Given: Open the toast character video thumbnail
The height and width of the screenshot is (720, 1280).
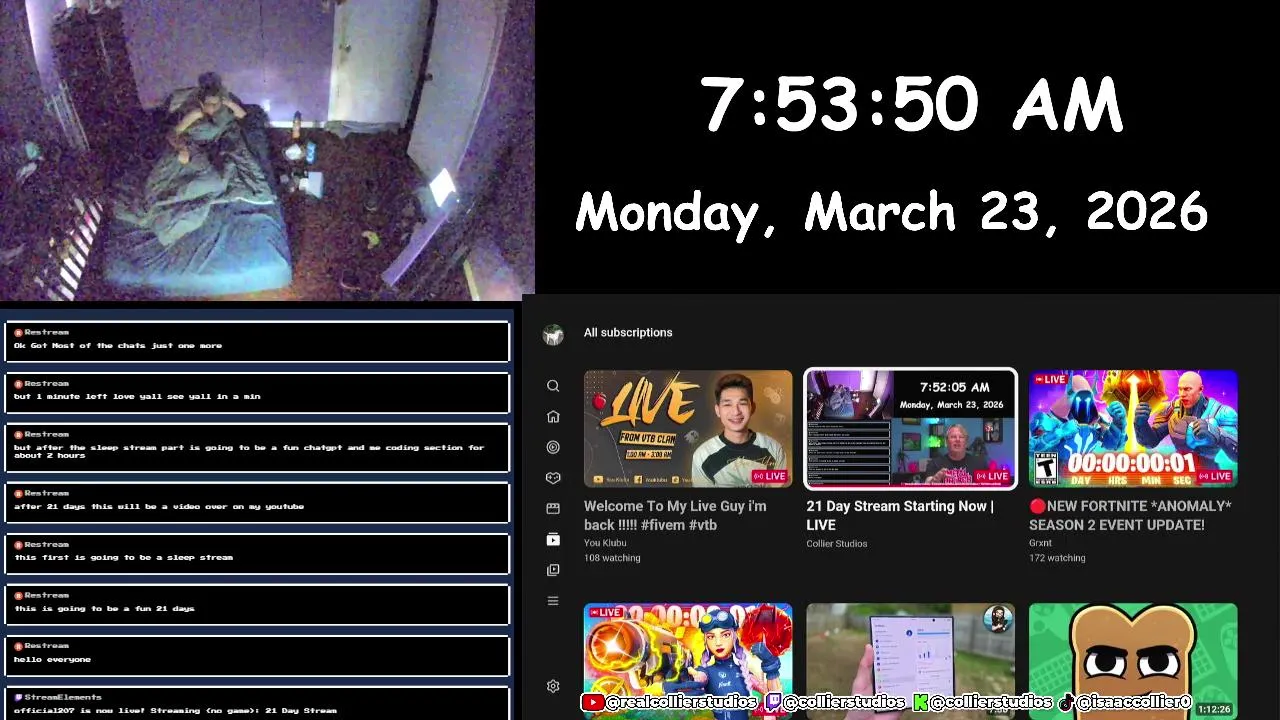Looking at the screenshot, I should tap(1133, 661).
